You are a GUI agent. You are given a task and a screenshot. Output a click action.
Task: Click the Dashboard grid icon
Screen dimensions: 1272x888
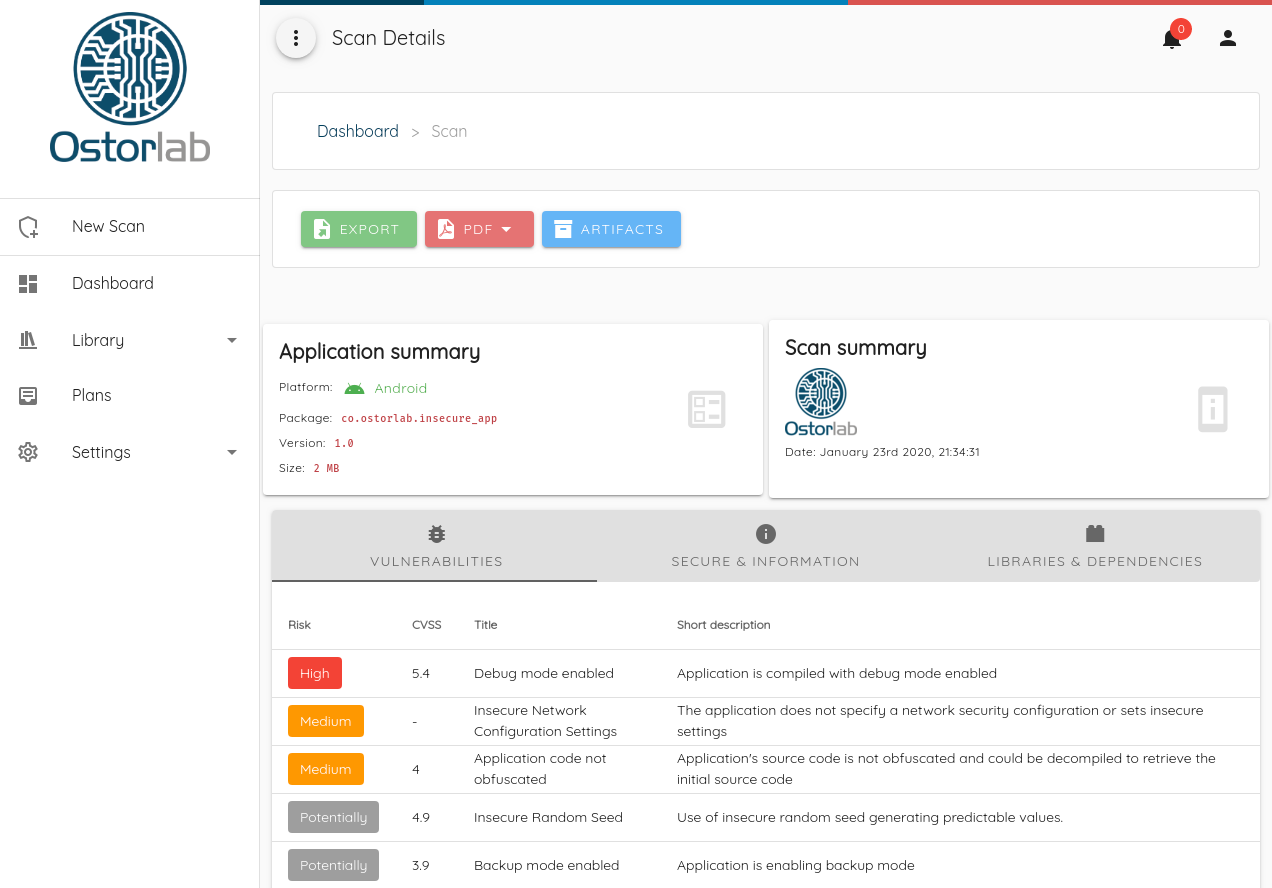click(x=28, y=284)
